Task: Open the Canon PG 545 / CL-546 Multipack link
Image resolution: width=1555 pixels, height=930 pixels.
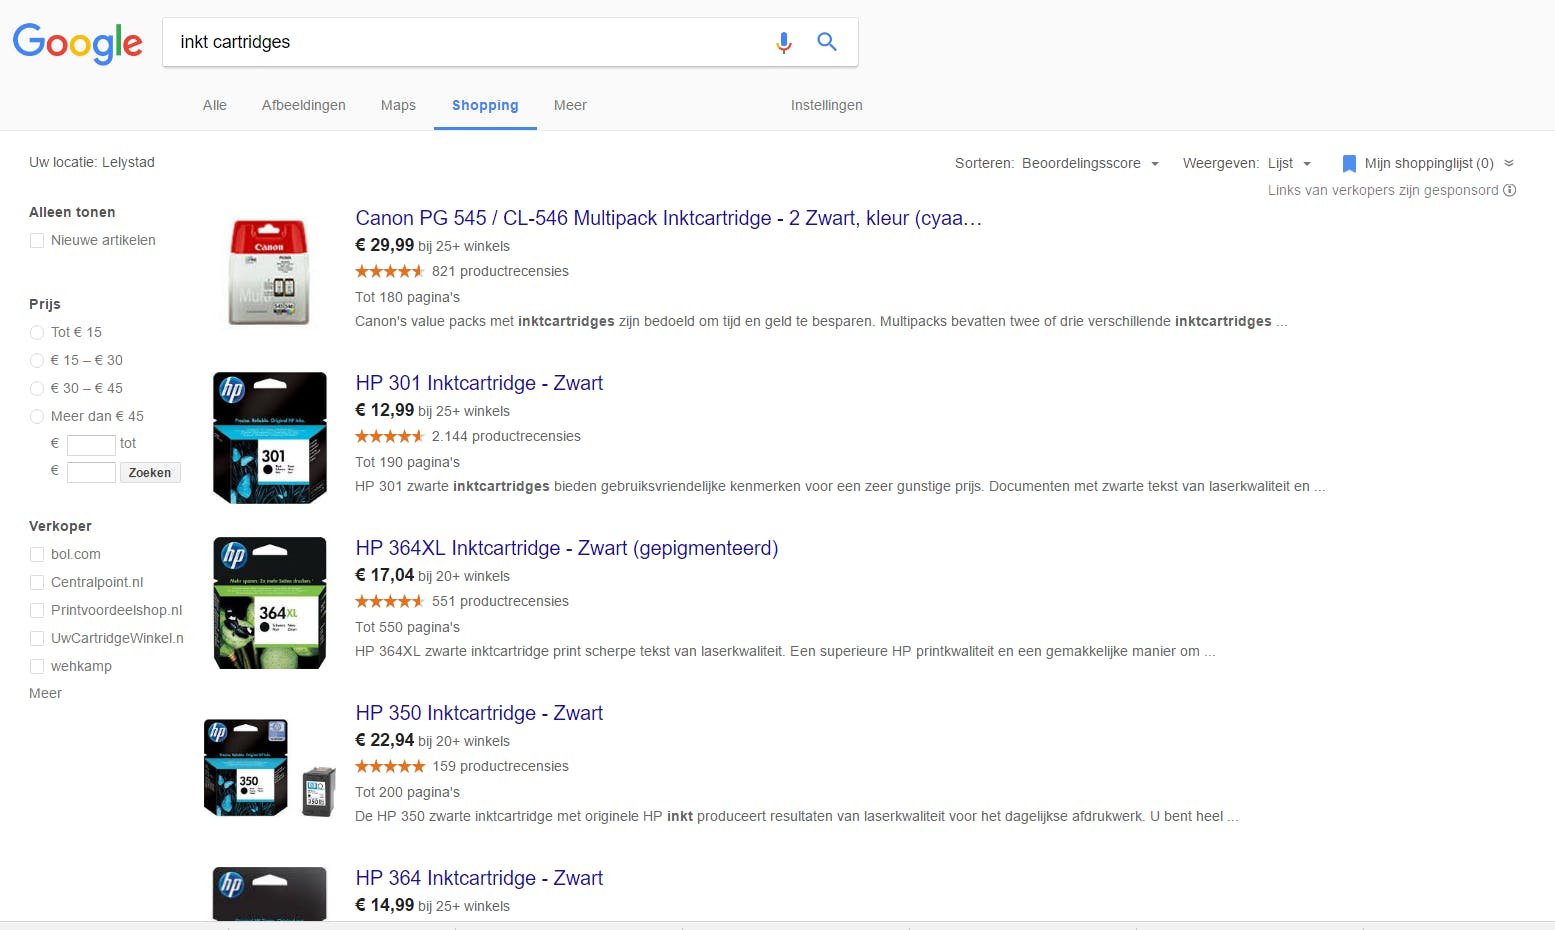Action: 668,218
